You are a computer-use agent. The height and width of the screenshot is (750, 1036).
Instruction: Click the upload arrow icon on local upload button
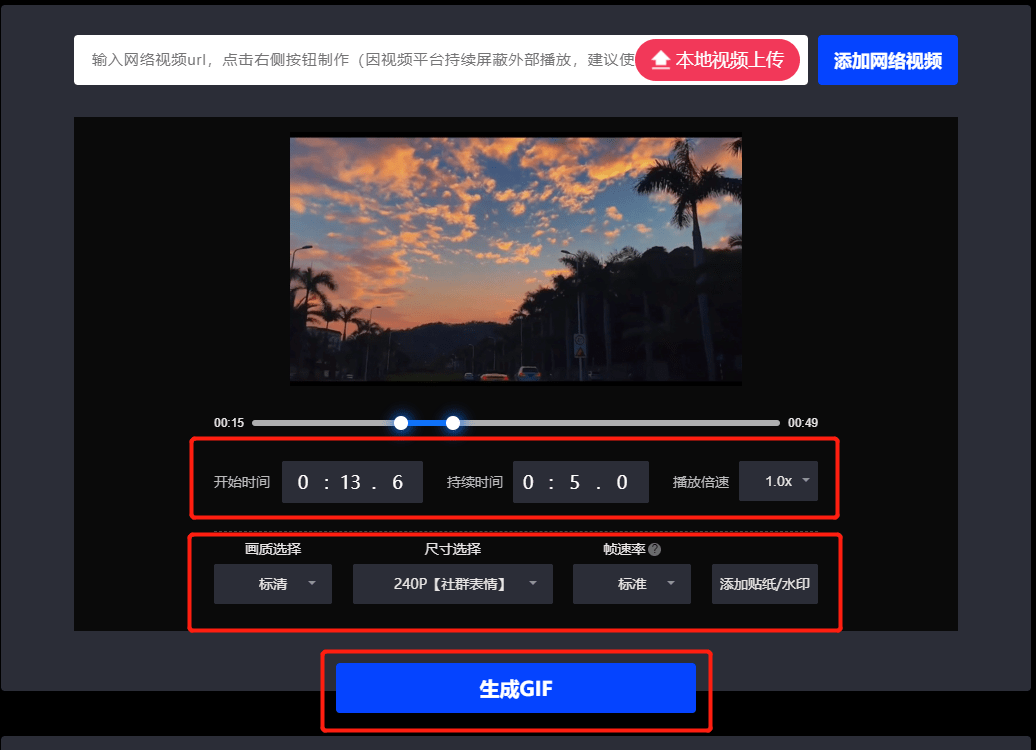point(661,60)
